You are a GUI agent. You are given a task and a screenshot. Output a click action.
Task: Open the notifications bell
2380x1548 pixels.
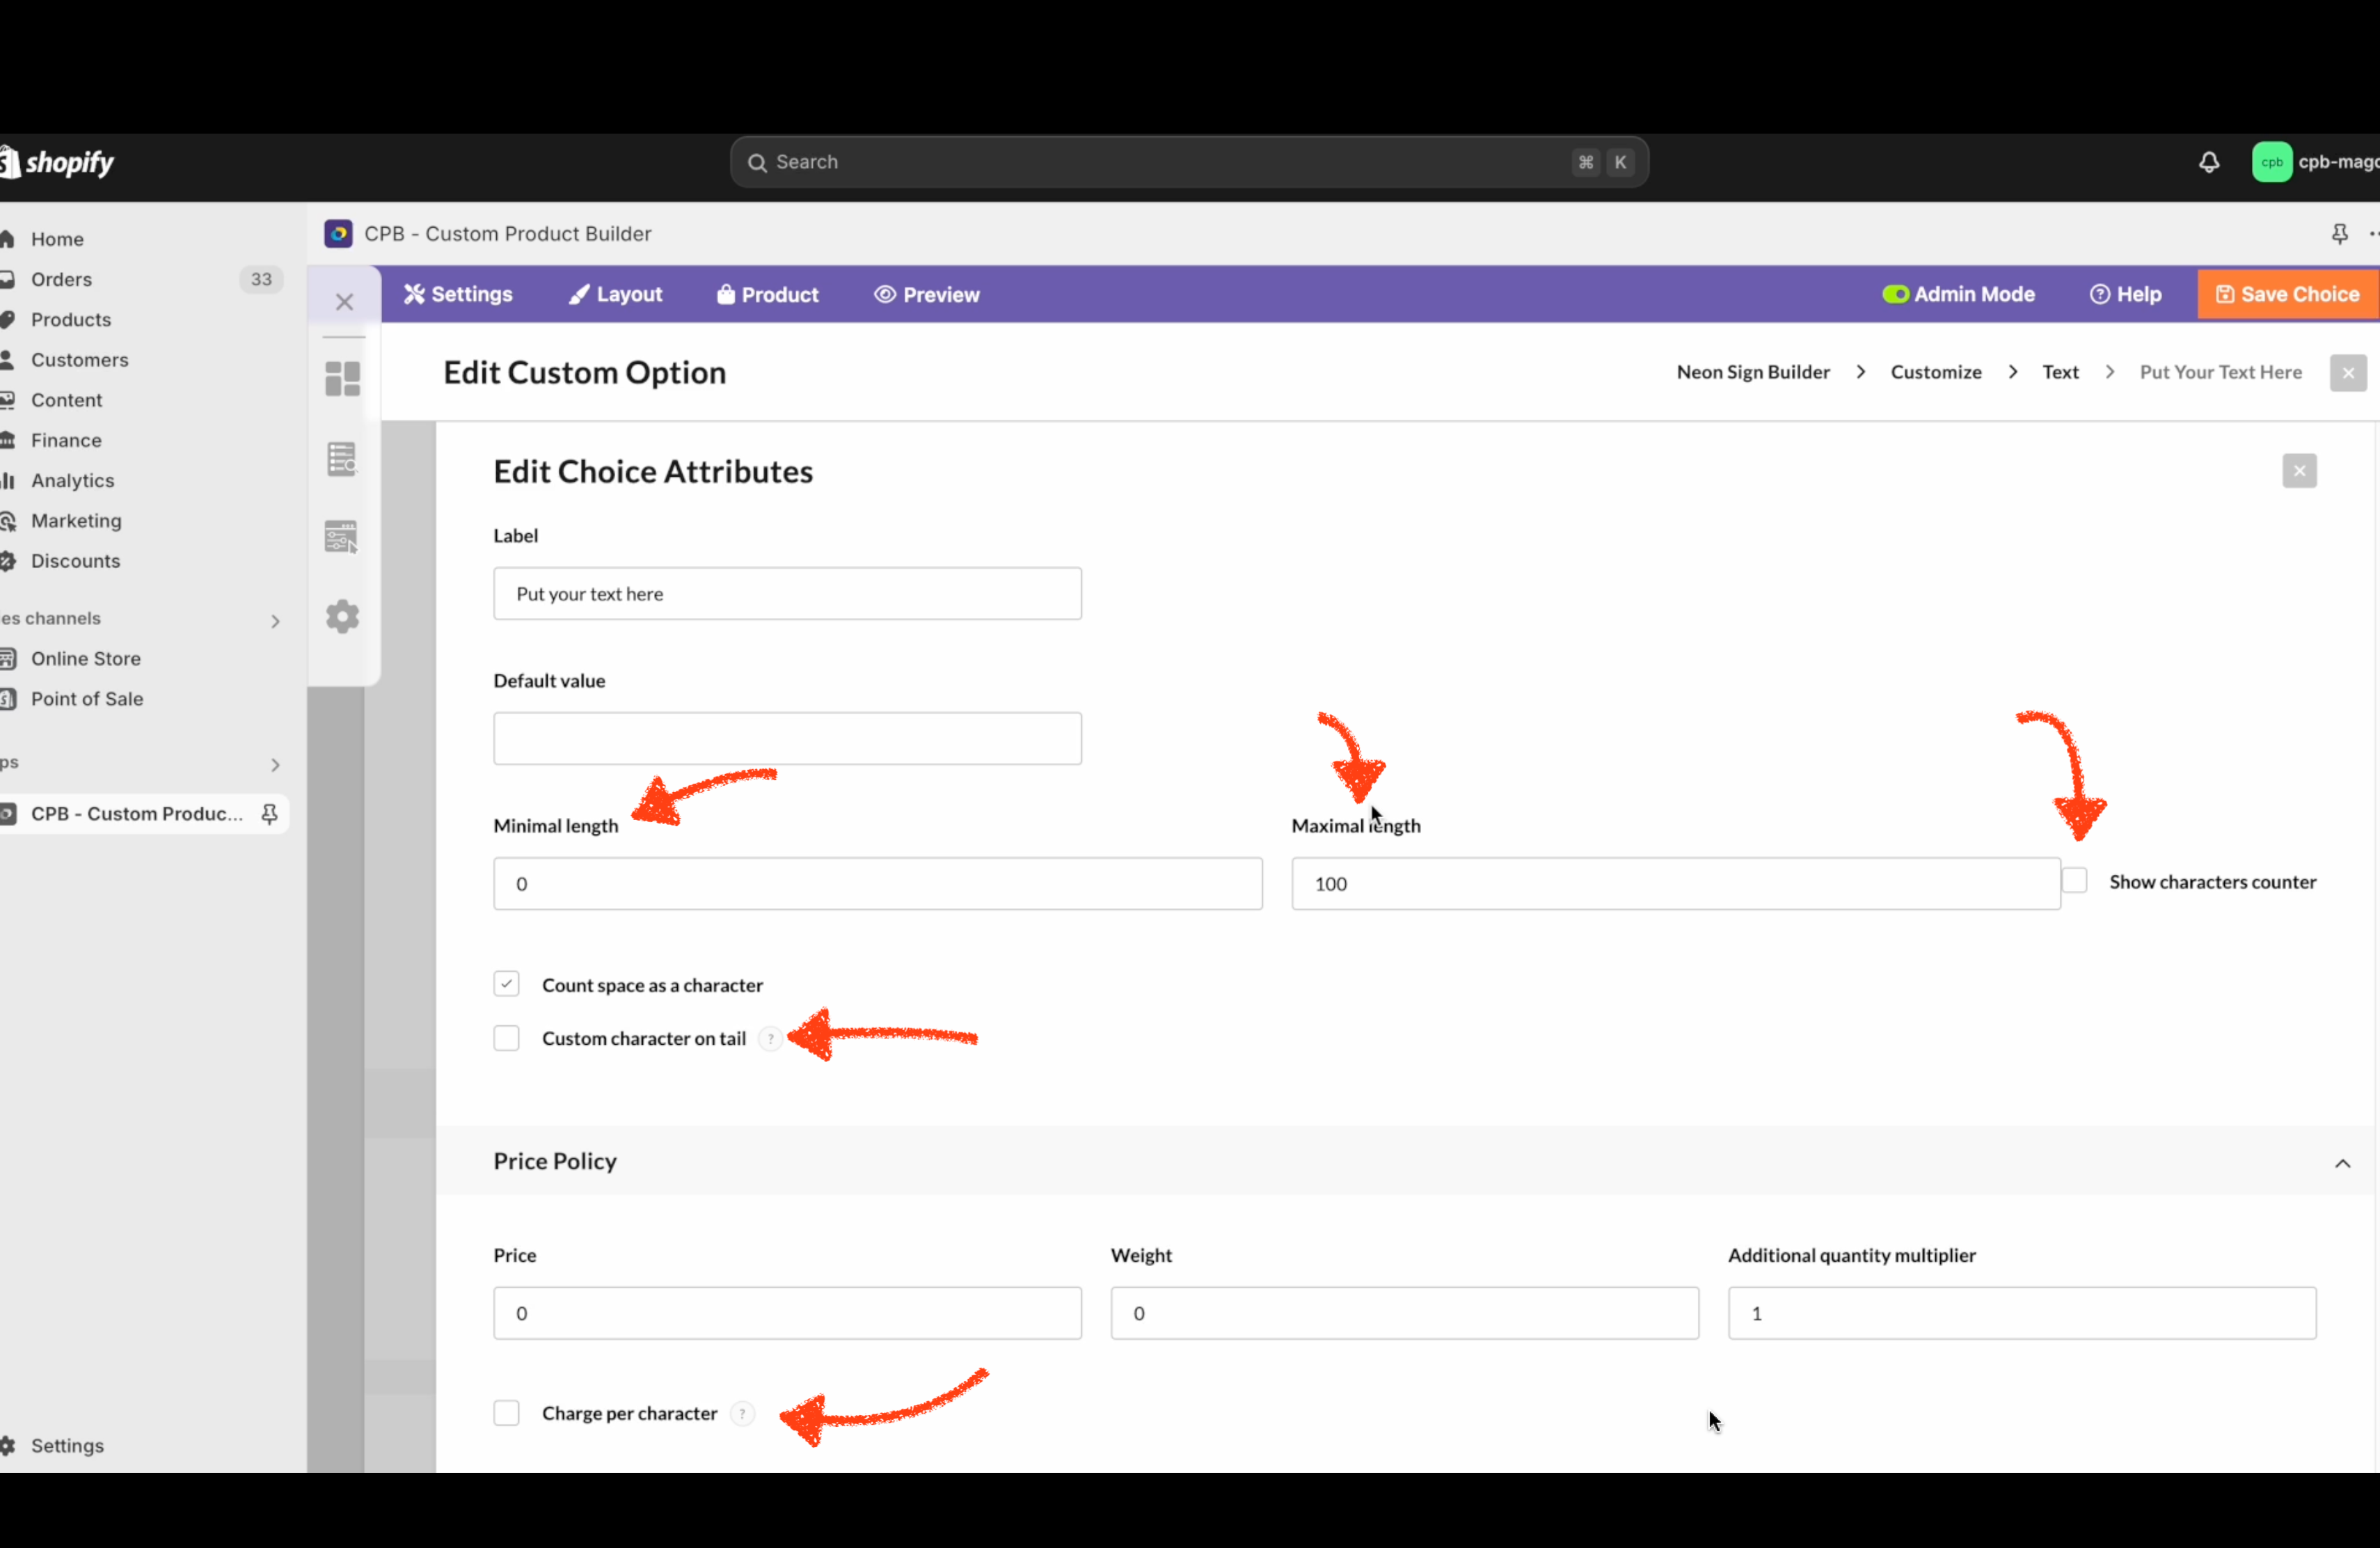click(2209, 162)
